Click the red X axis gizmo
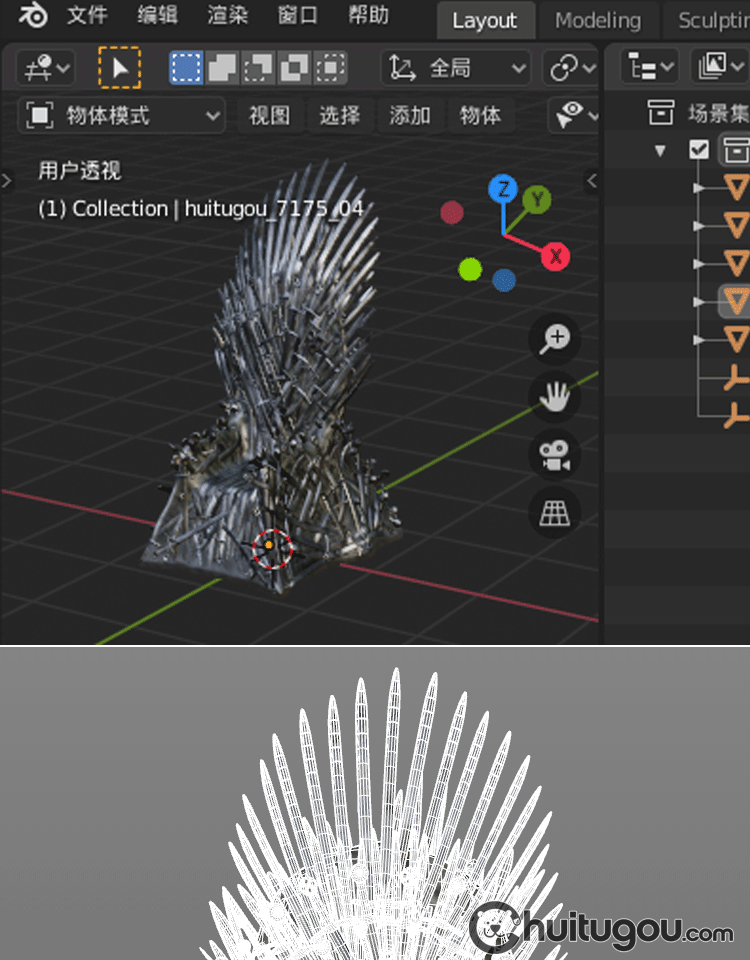 (555, 257)
